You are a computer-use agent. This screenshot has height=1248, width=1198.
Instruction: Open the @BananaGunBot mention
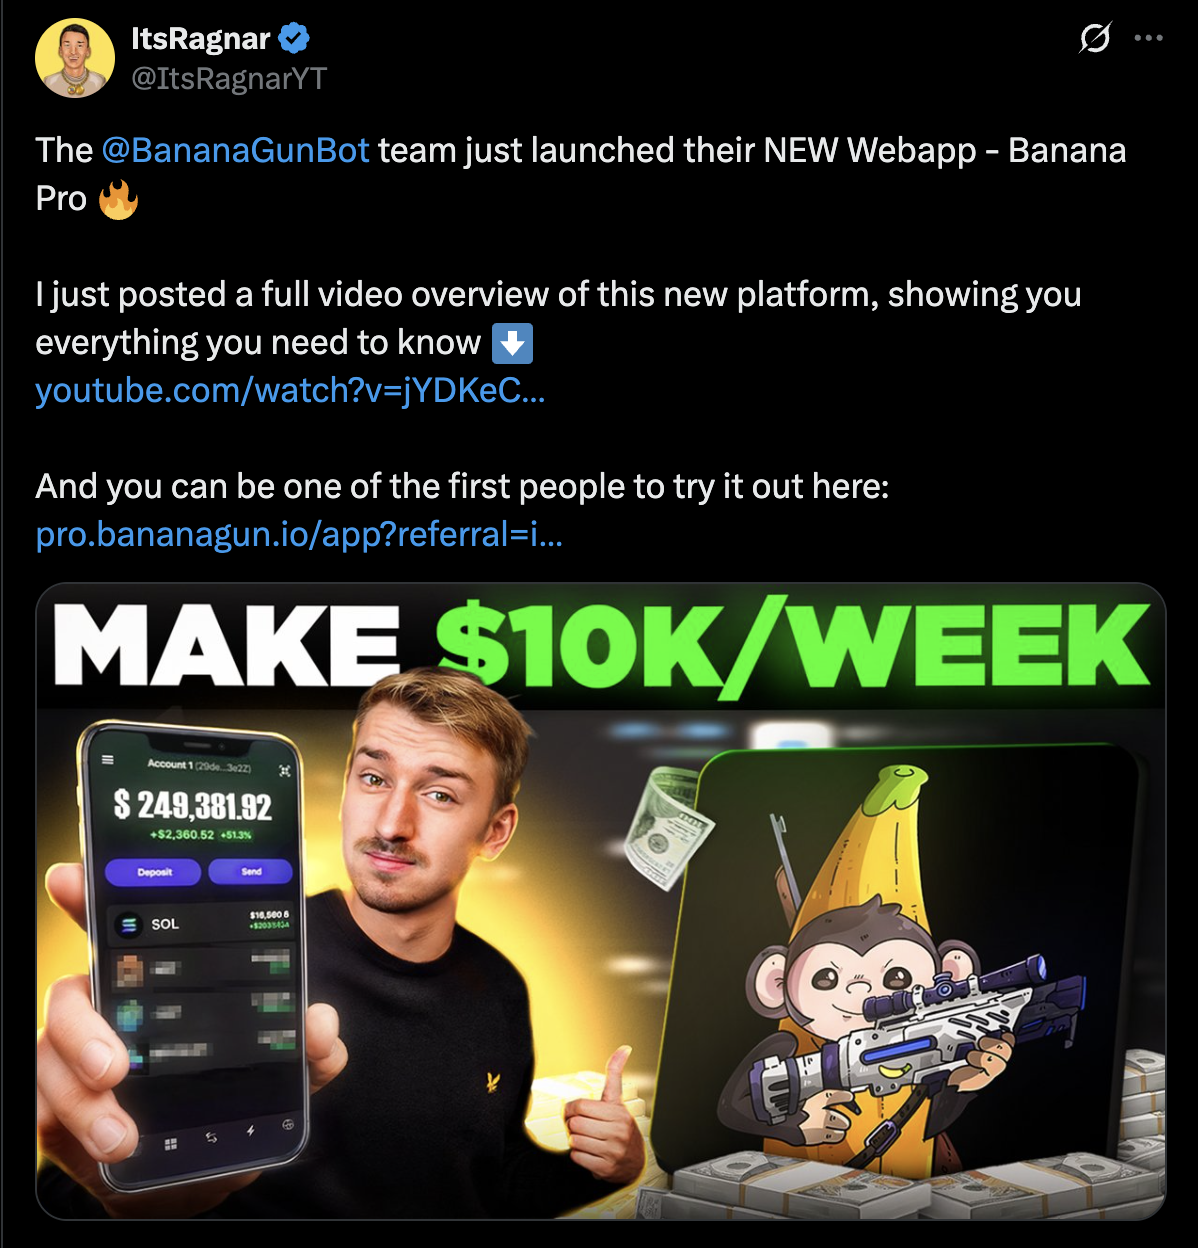point(236,150)
